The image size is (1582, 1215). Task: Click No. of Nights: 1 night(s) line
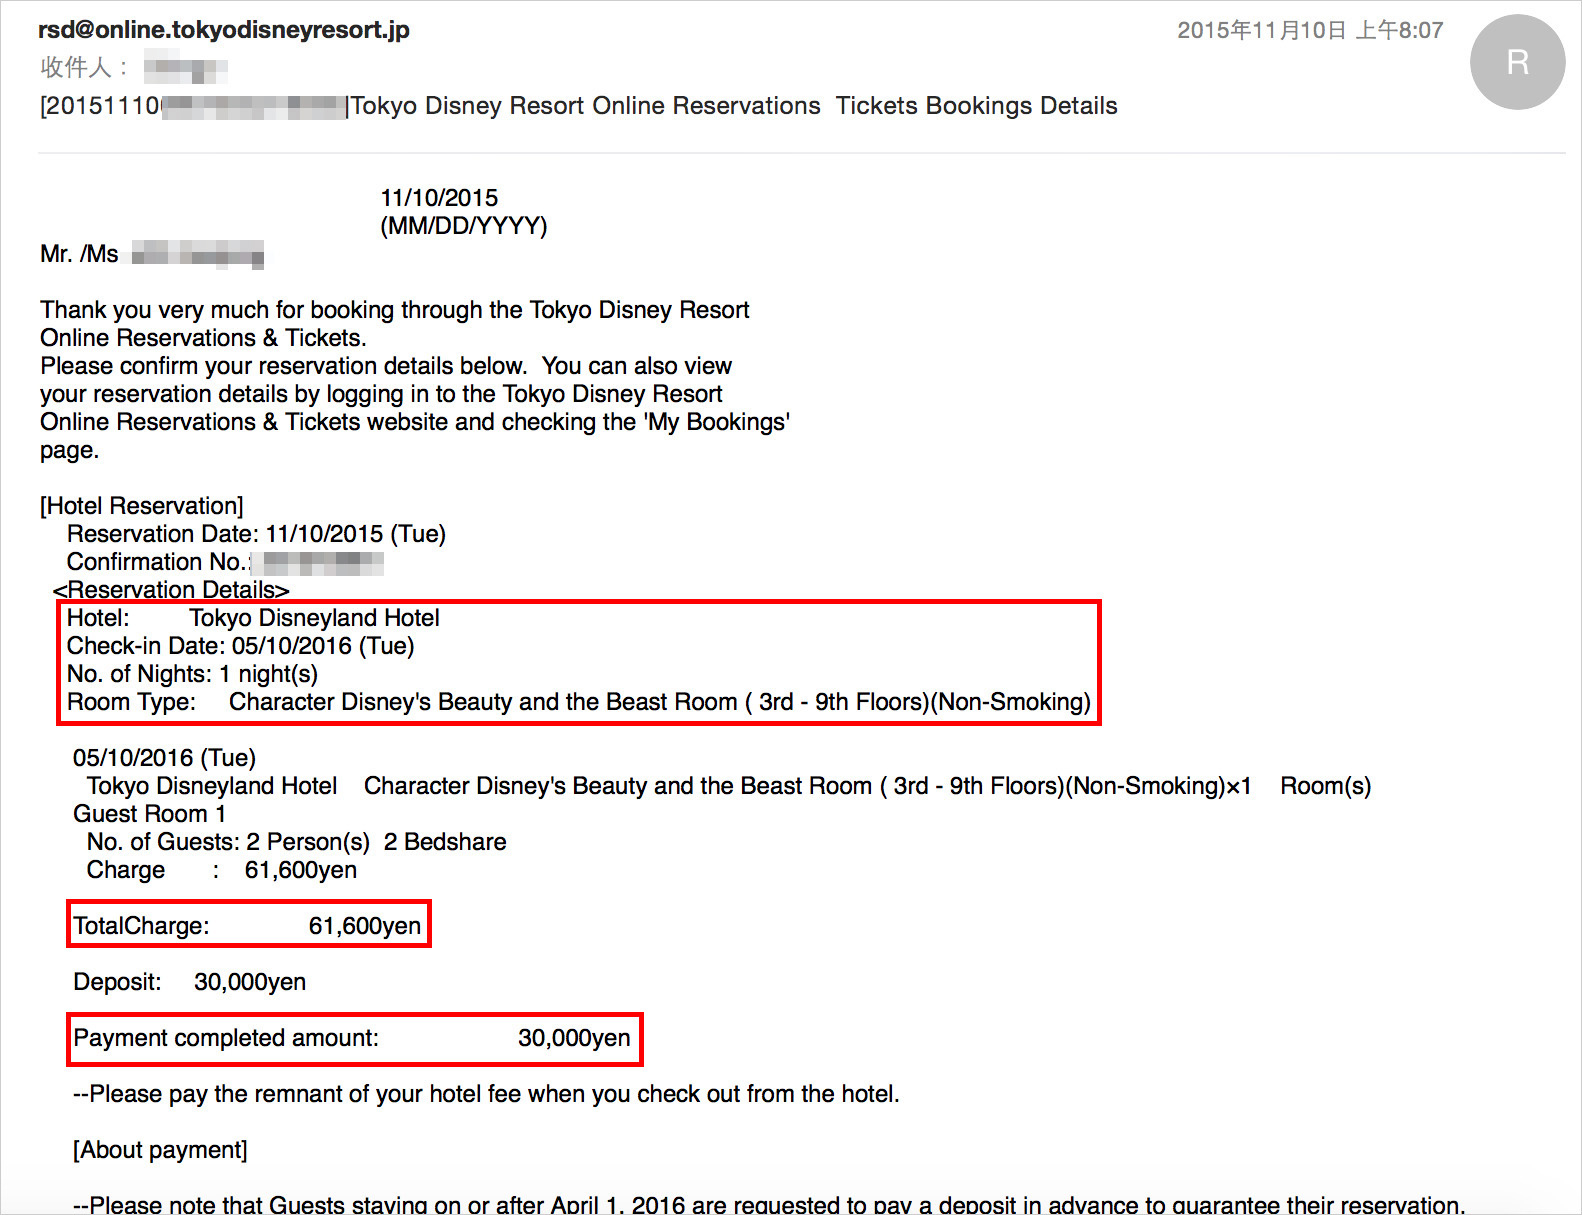click(x=192, y=674)
